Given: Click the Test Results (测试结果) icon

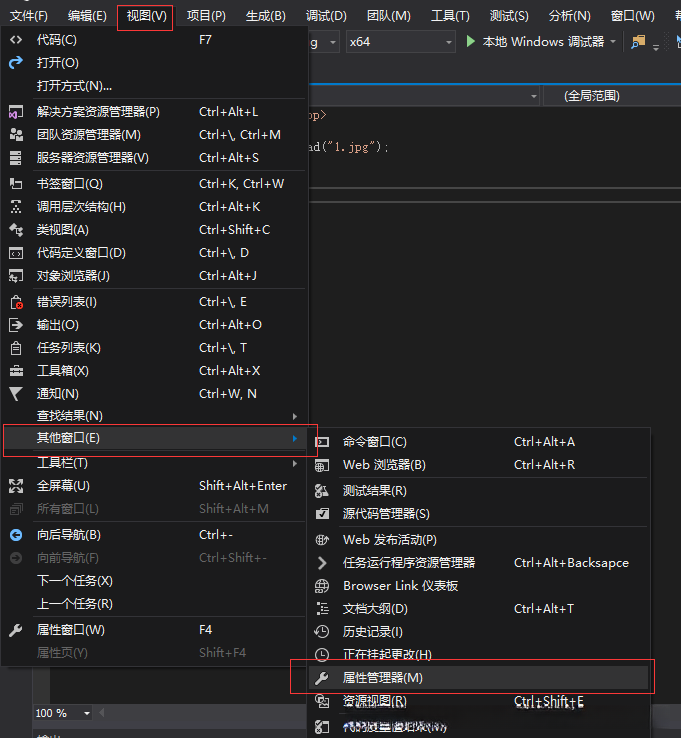Looking at the screenshot, I should pos(322,491).
